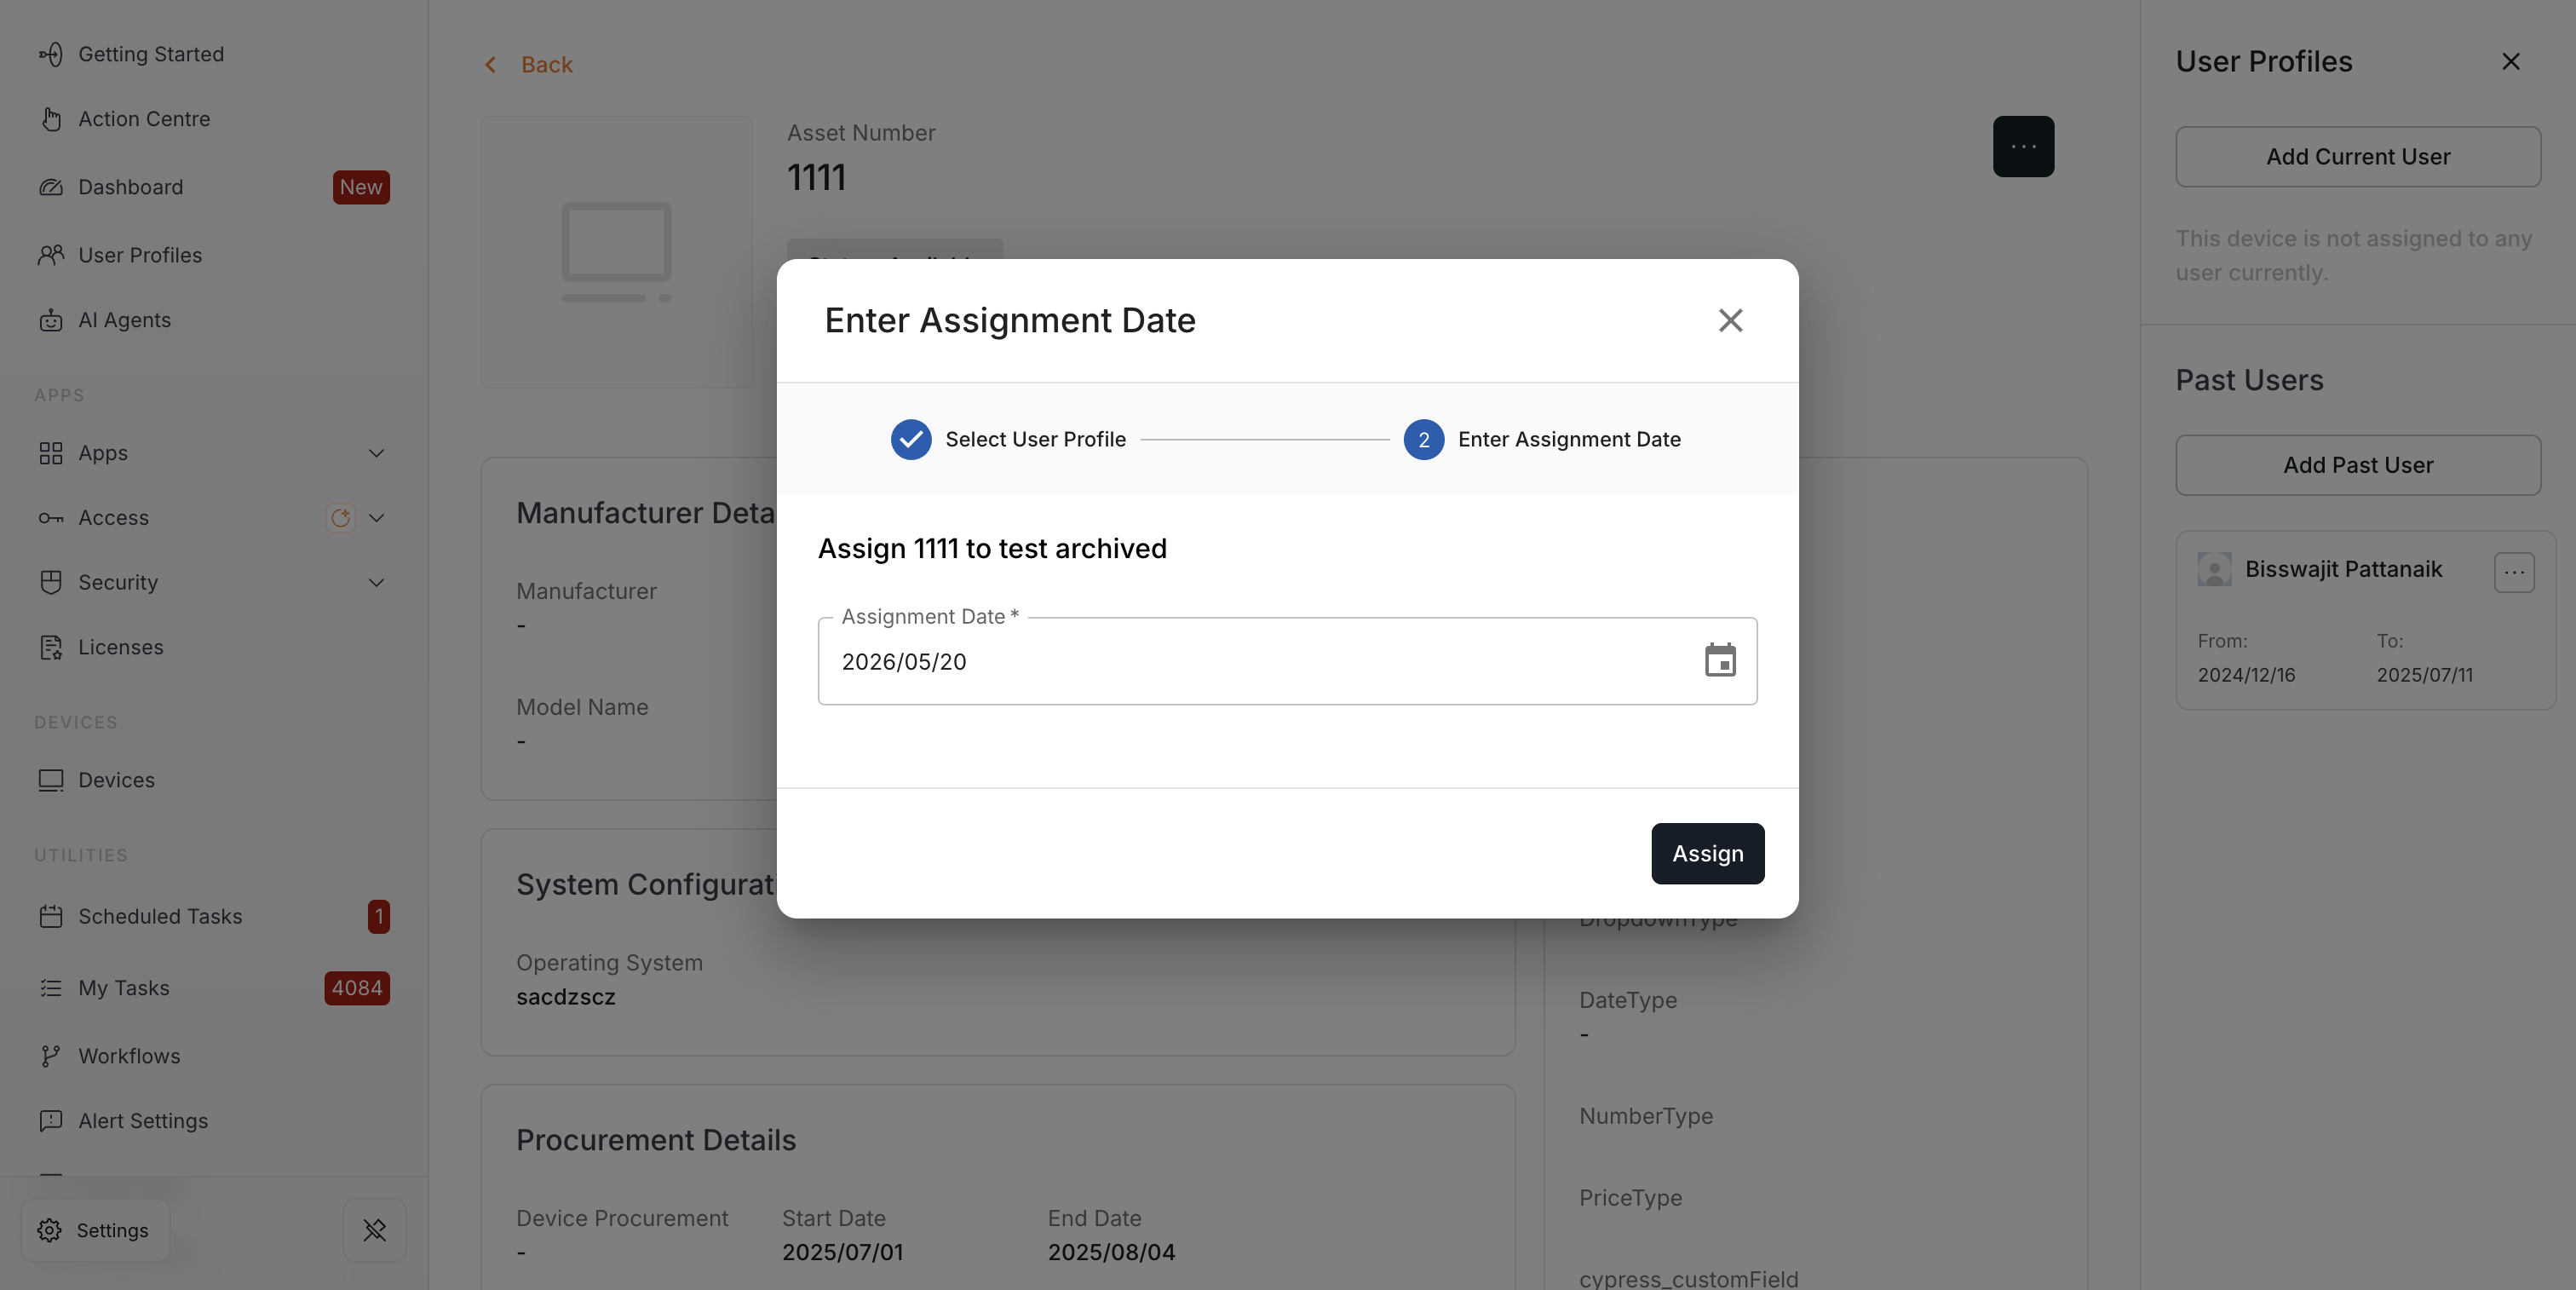Screen dimensions: 2576x1290
Task: Open the asset three-dots actions menu
Action: [2023, 146]
